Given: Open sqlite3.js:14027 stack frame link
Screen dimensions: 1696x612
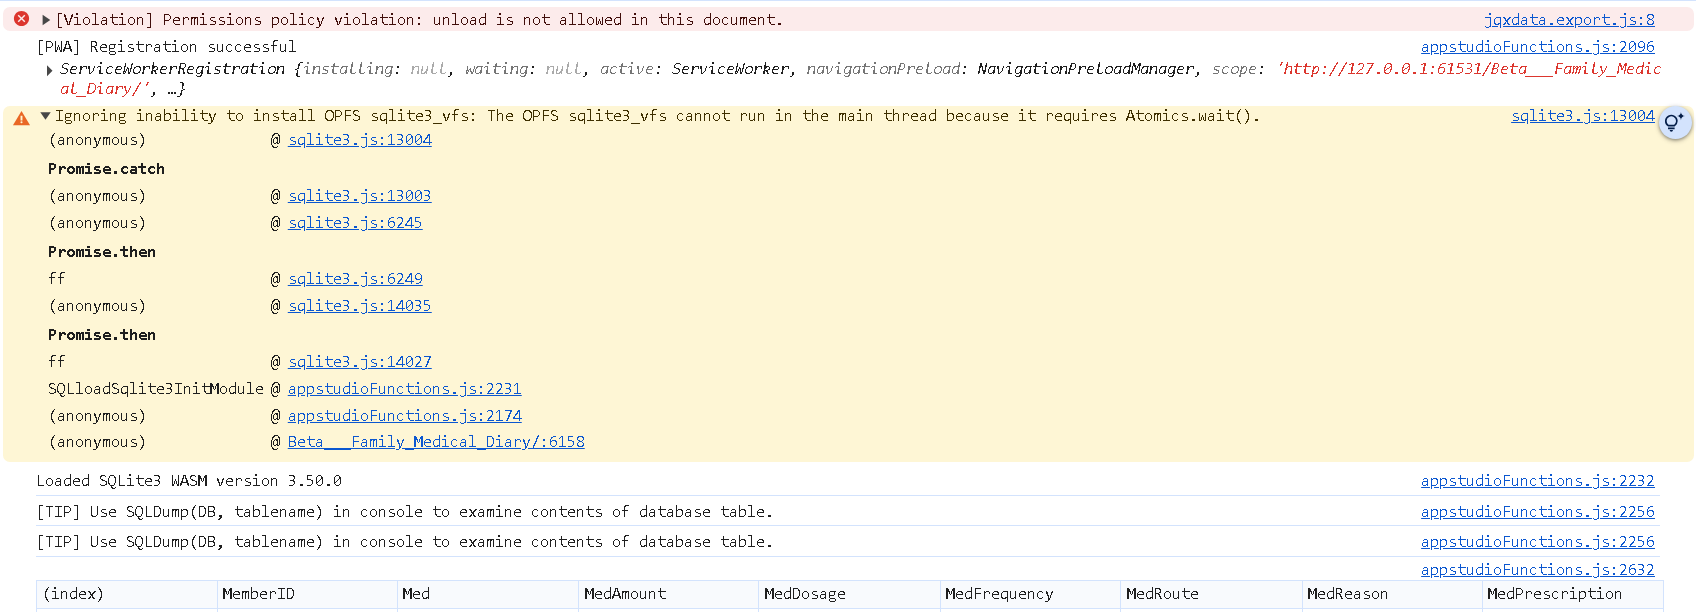Looking at the screenshot, I should pyautogui.click(x=359, y=362).
